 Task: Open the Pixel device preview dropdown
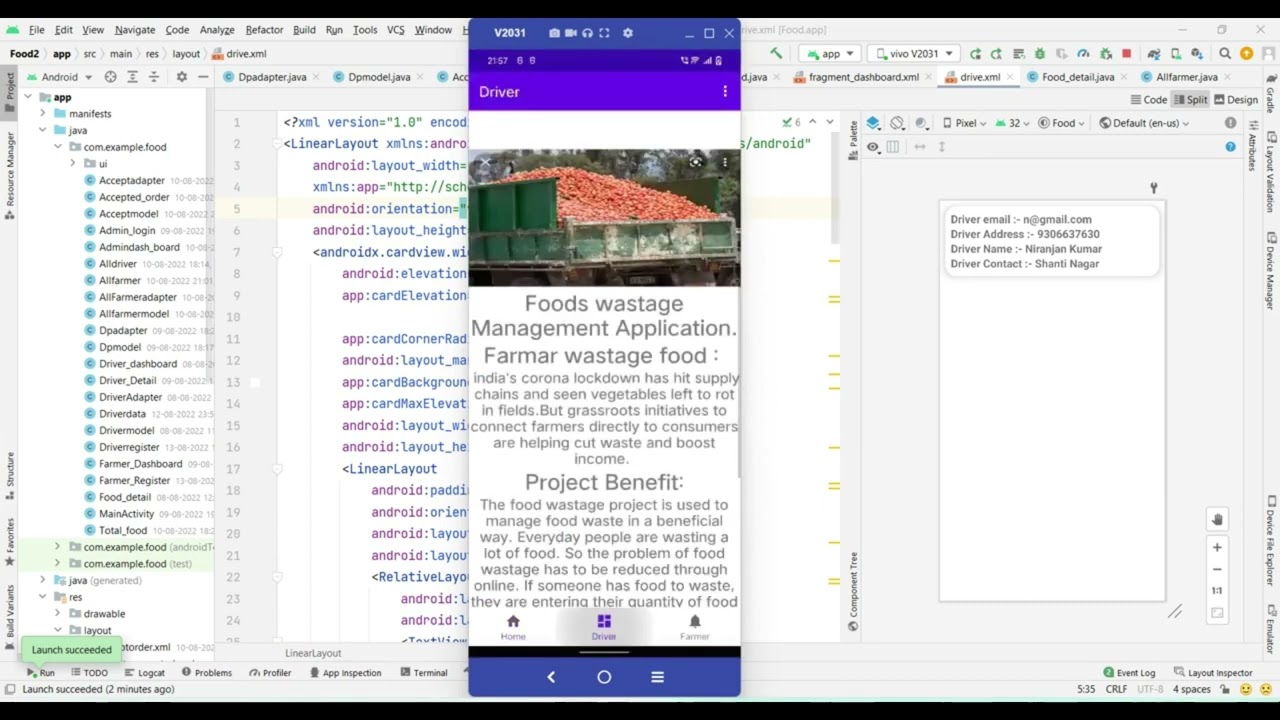pyautogui.click(x=965, y=123)
